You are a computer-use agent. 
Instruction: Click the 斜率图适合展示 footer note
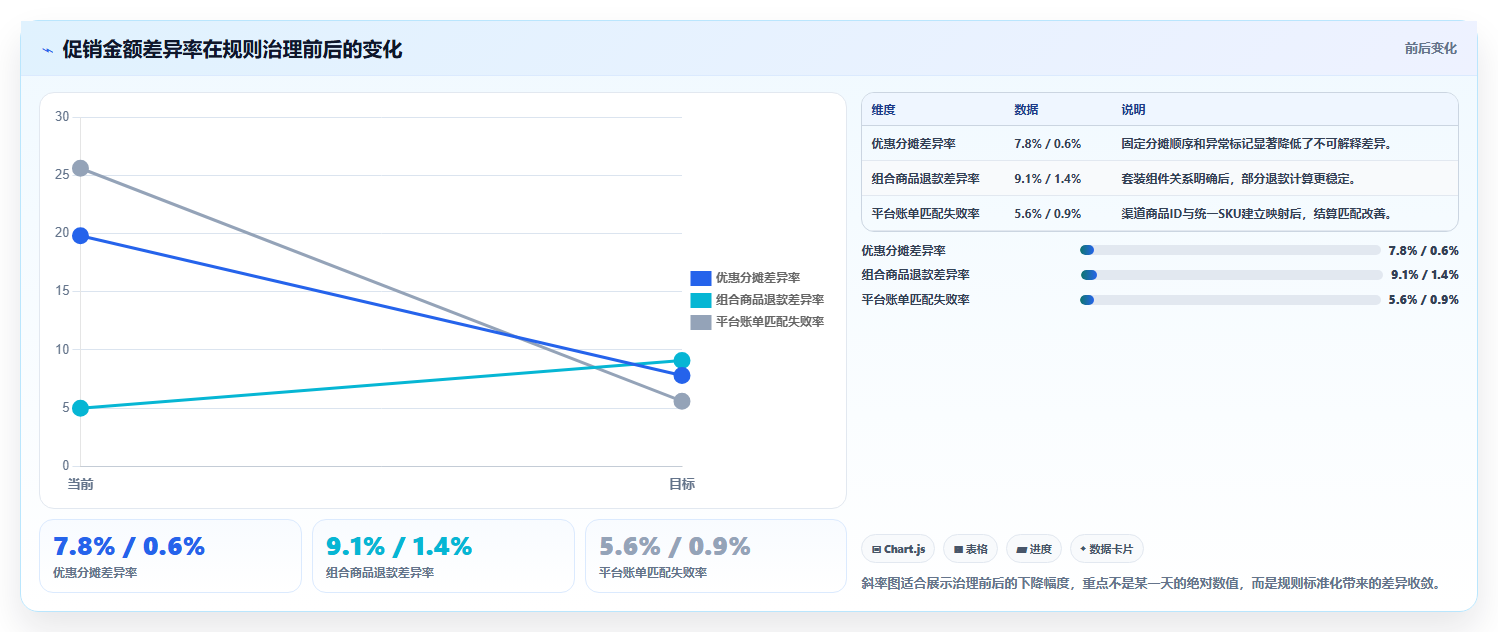1150,583
